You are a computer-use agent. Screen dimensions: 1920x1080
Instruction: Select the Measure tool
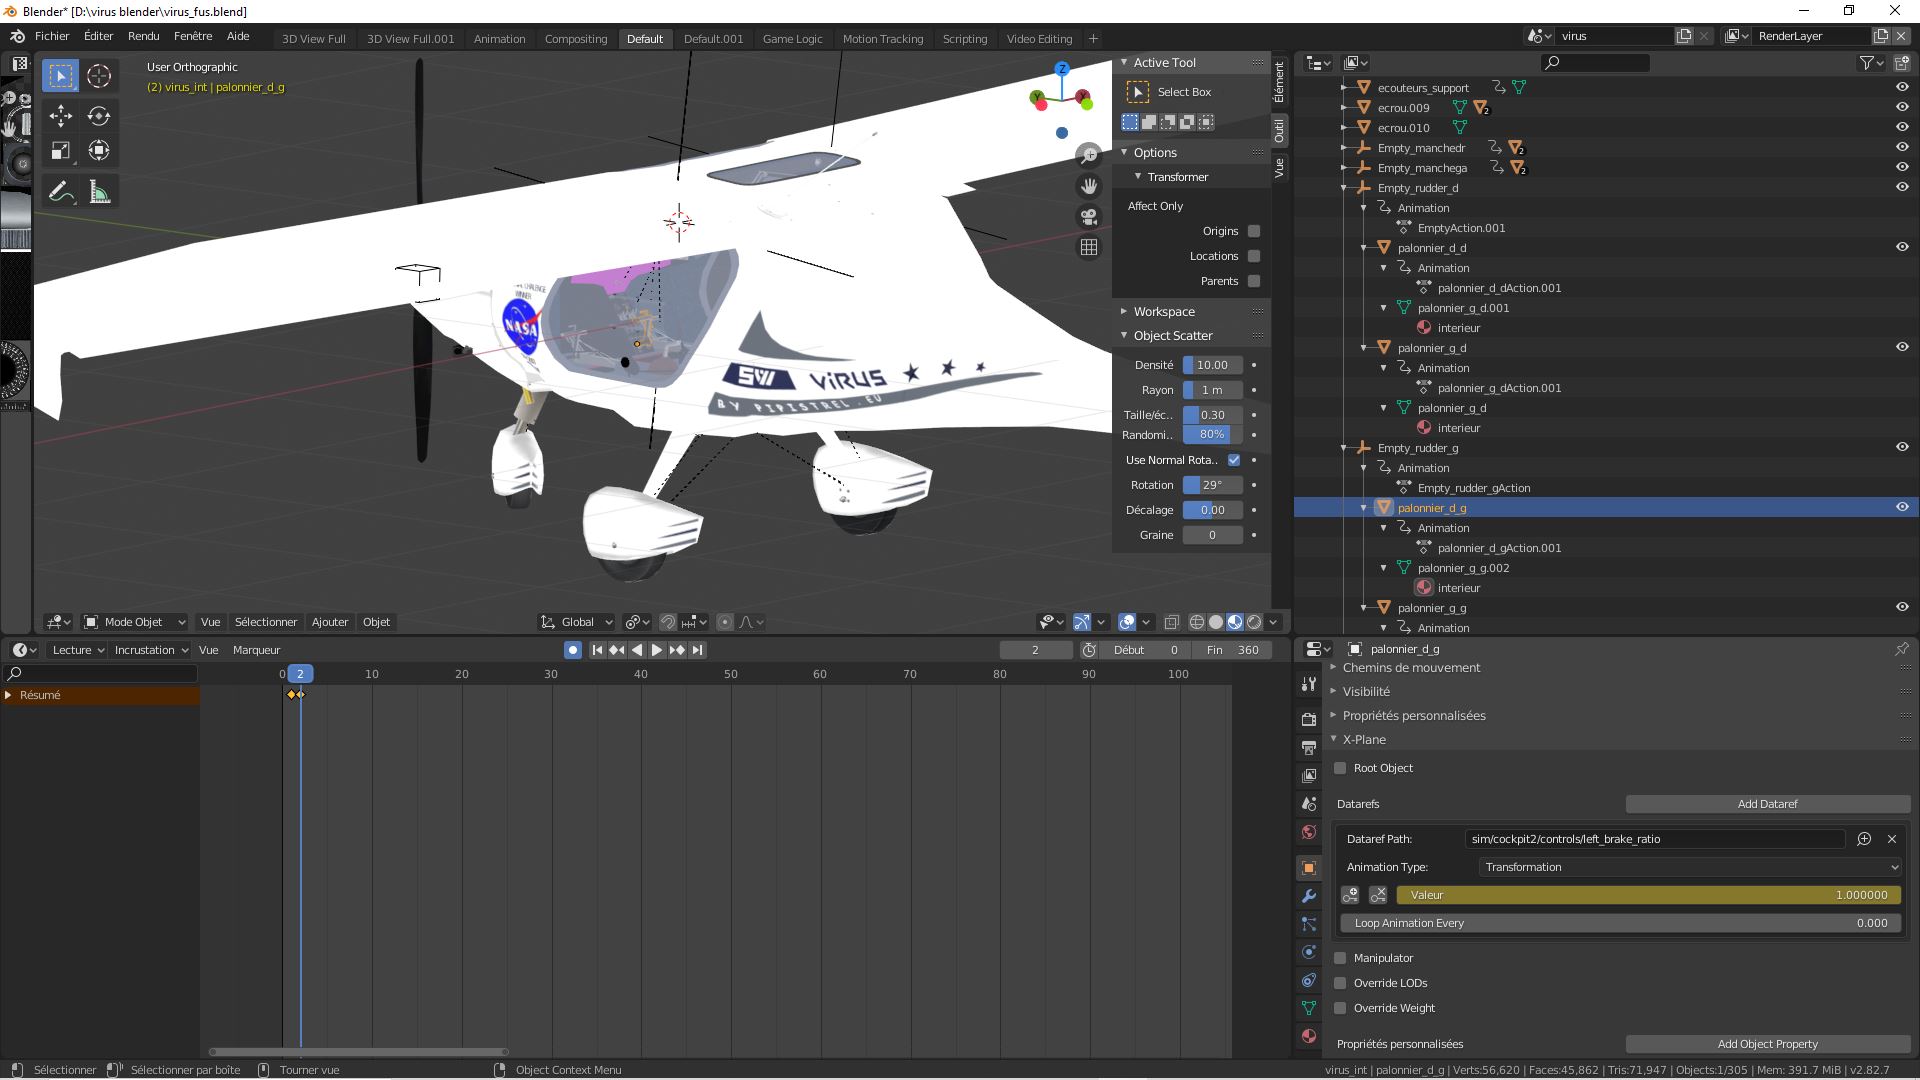click(98, 190)
